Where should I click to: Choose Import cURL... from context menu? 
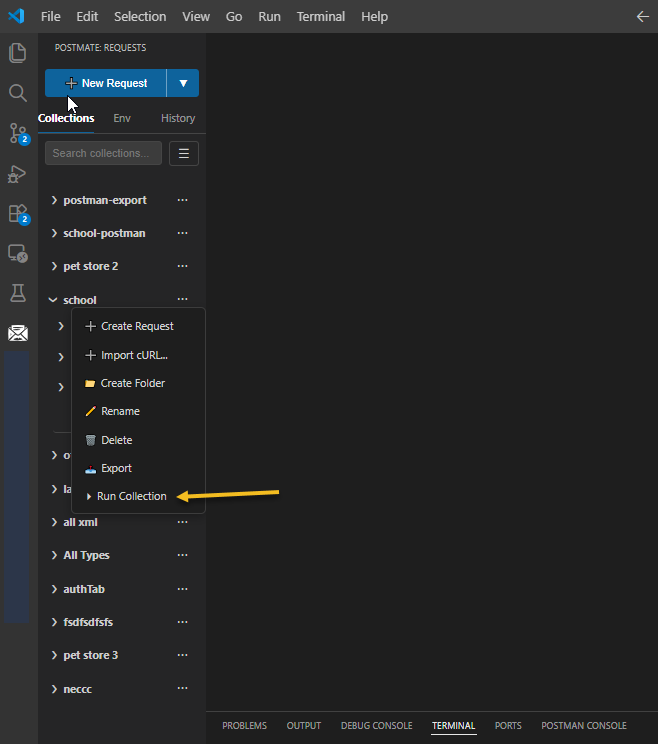[138, 355]
